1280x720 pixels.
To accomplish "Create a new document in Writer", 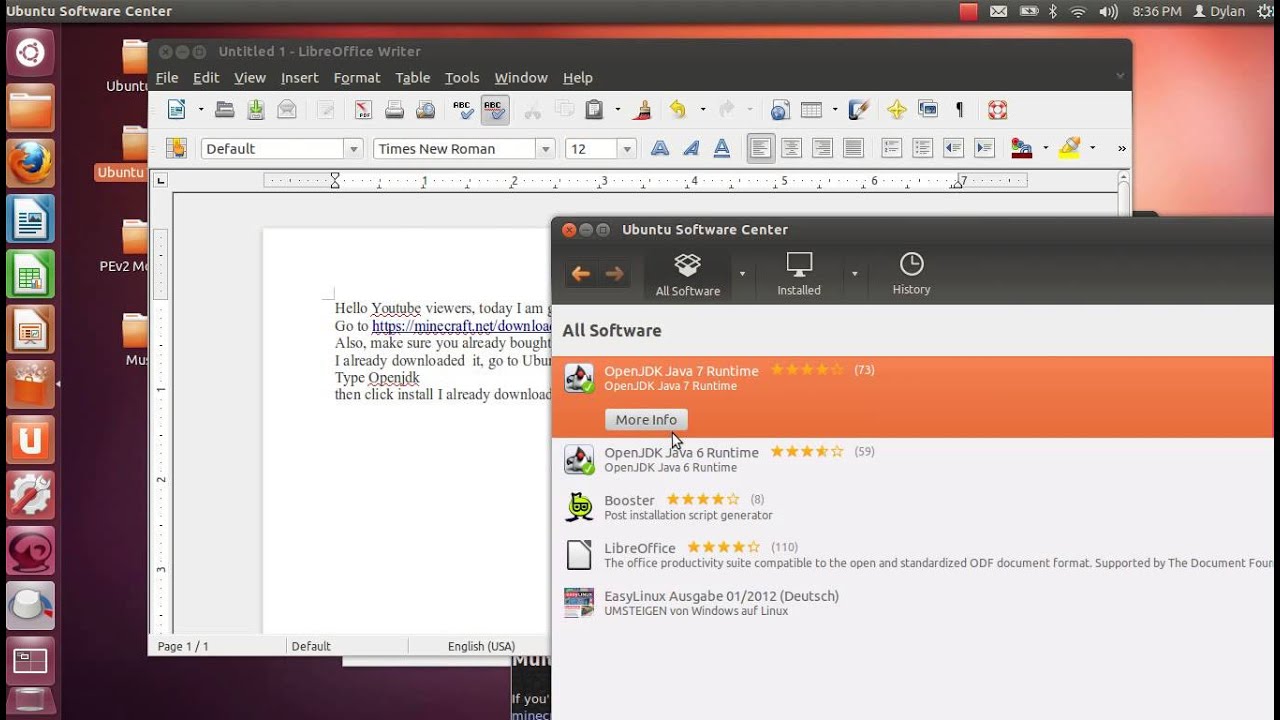I will click(x=177, y=110).
